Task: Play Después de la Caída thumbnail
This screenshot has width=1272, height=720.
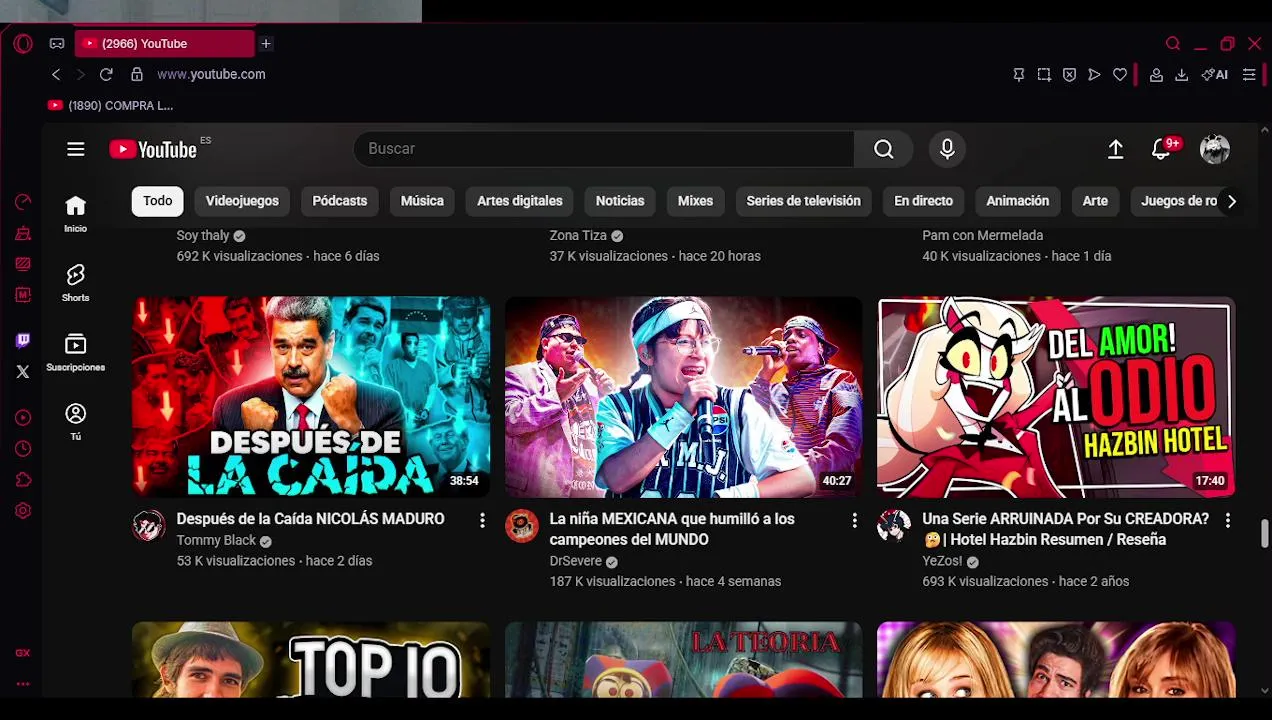Action: pos(311,396)
